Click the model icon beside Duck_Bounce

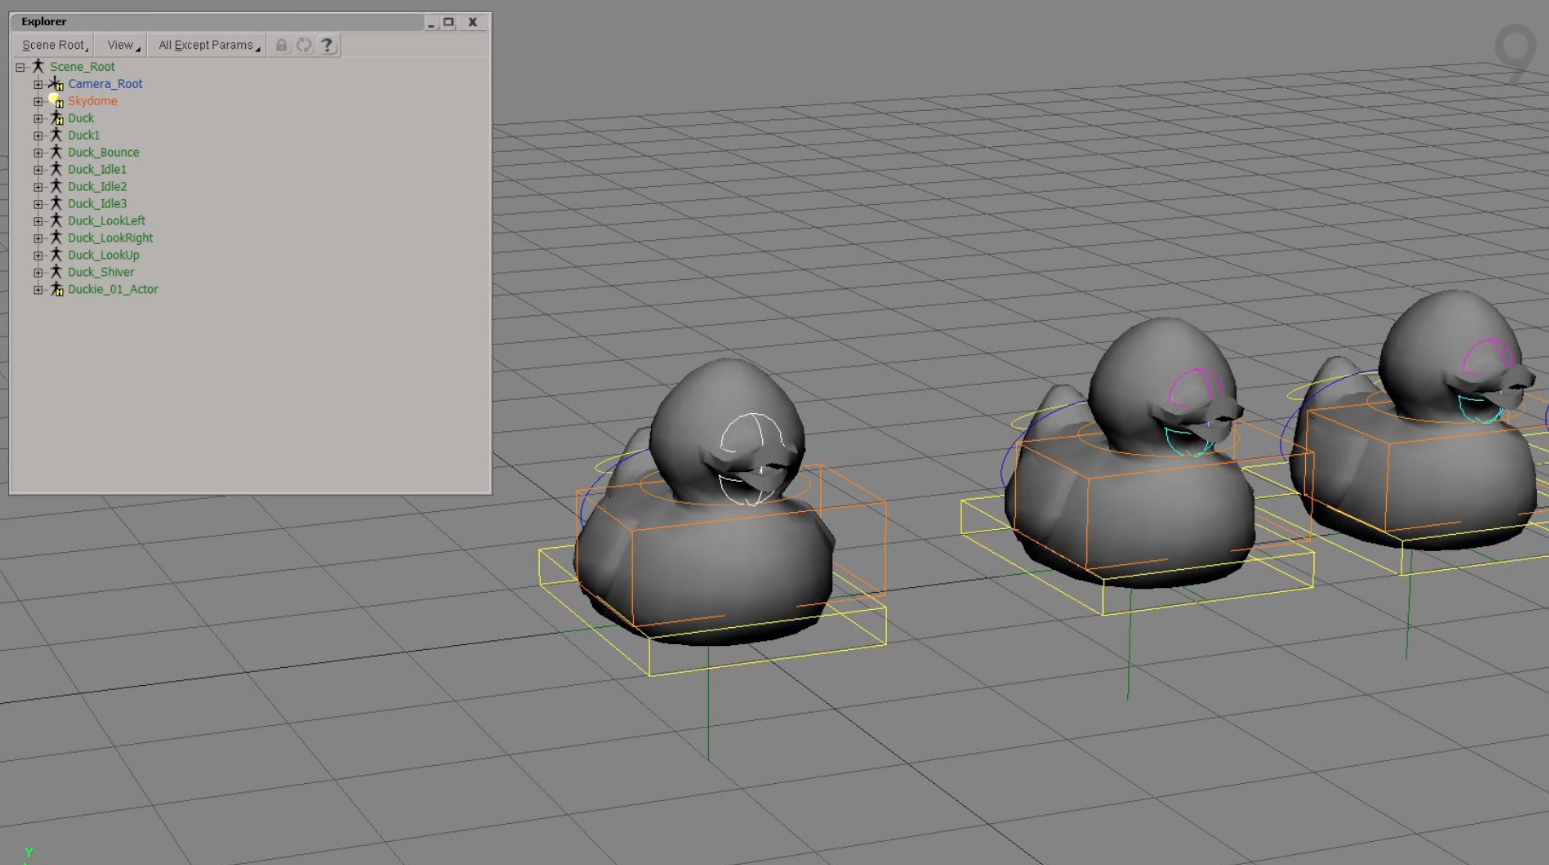[x=56, y=152]
